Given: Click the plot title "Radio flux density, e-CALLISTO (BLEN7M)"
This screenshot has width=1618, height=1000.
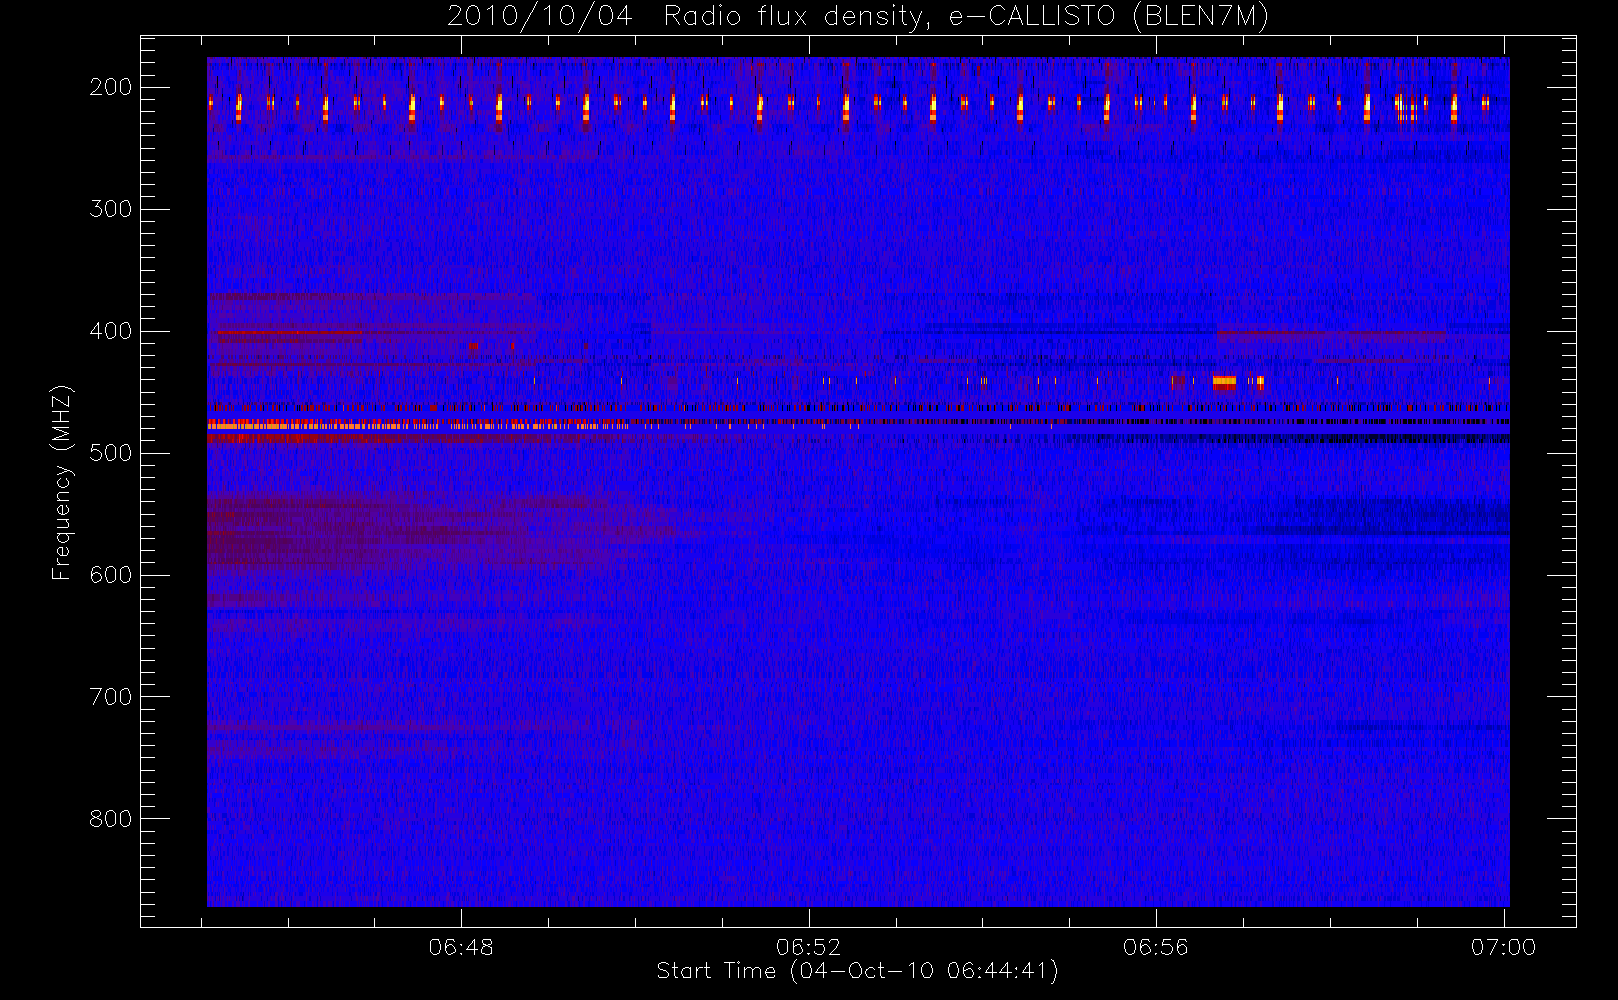Looking at the screenshot, I should [x=966, y=17].
